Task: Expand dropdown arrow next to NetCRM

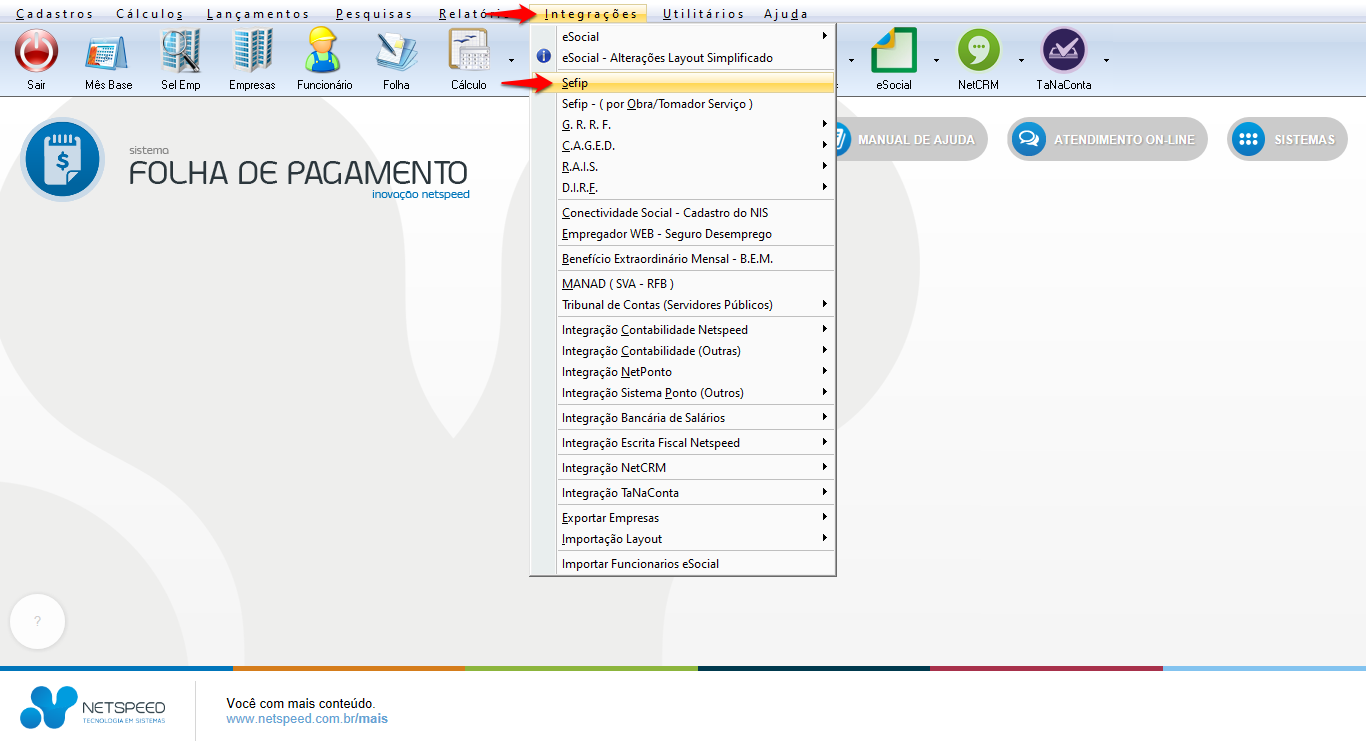Action: [1021, 60]
